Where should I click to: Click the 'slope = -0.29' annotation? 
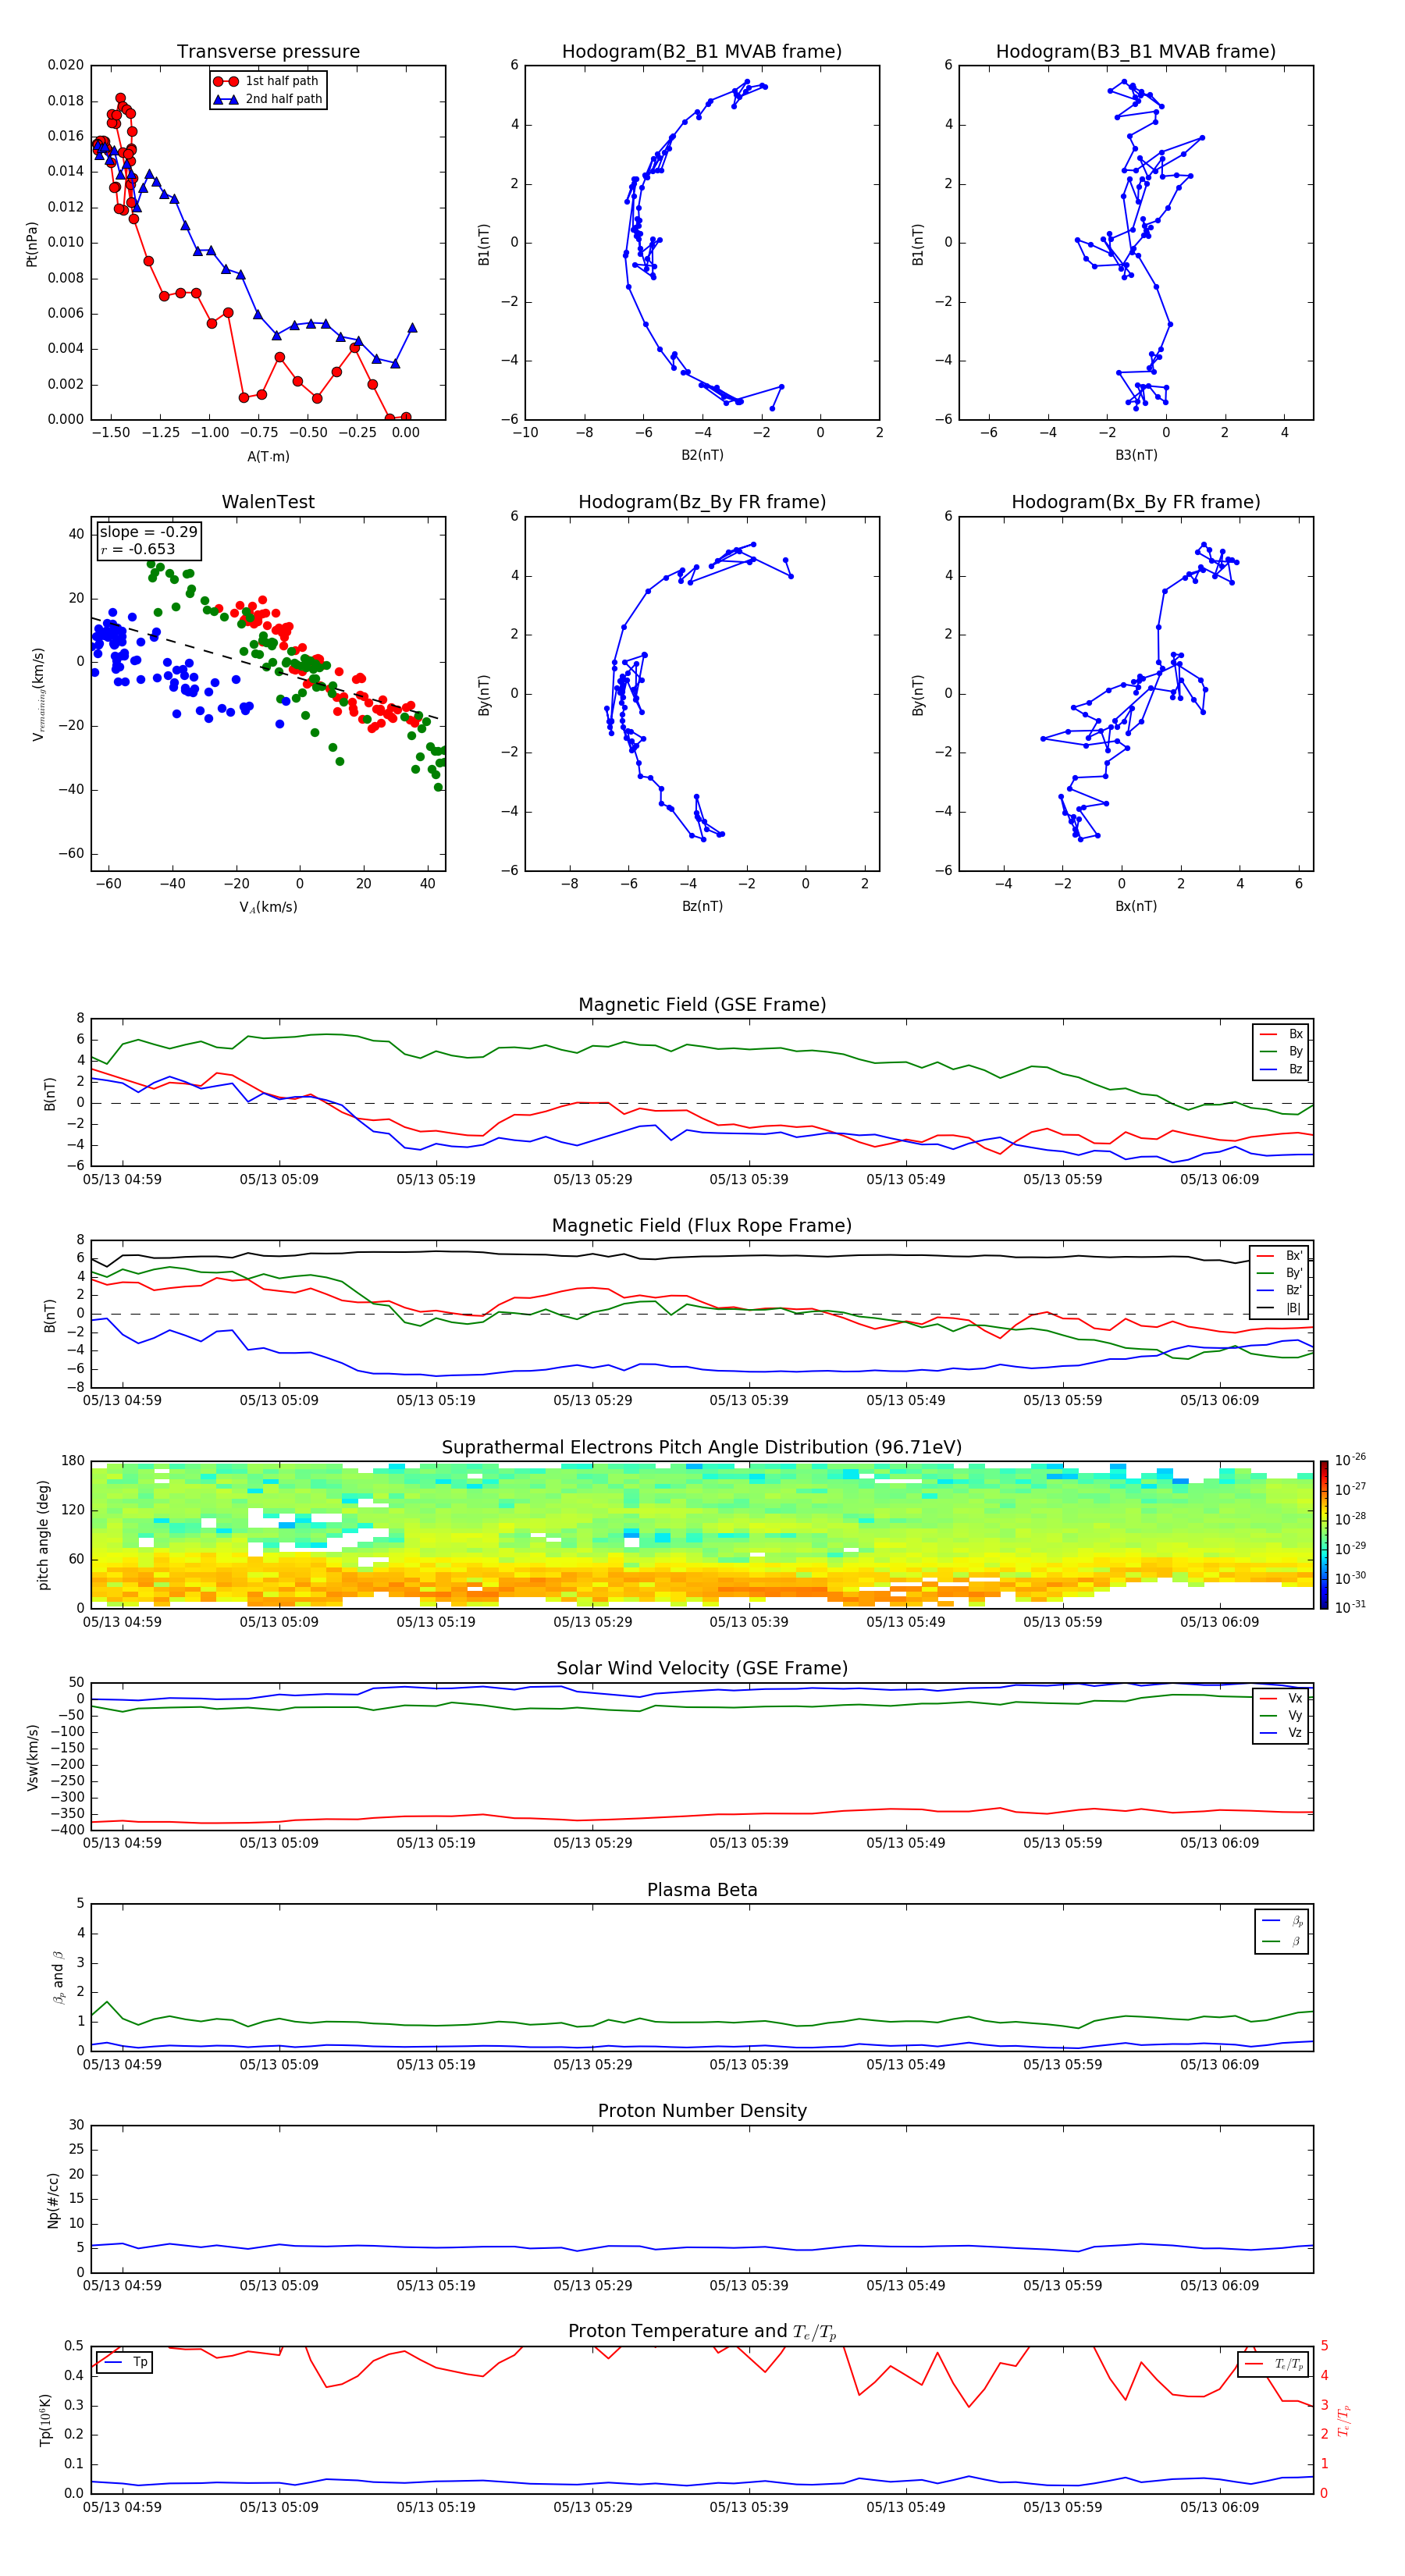149,532
